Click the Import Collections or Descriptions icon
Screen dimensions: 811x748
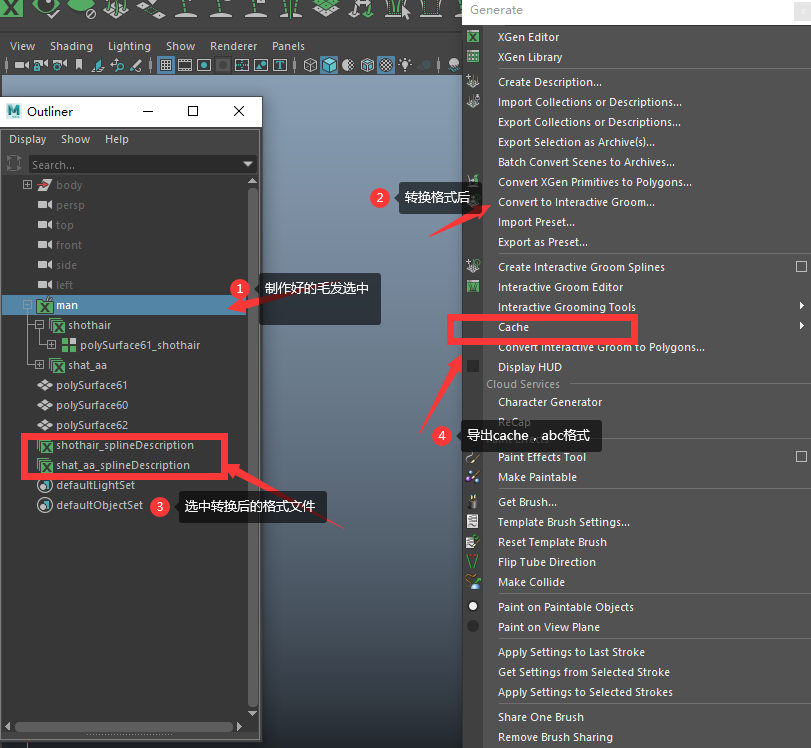coord(473,101)
